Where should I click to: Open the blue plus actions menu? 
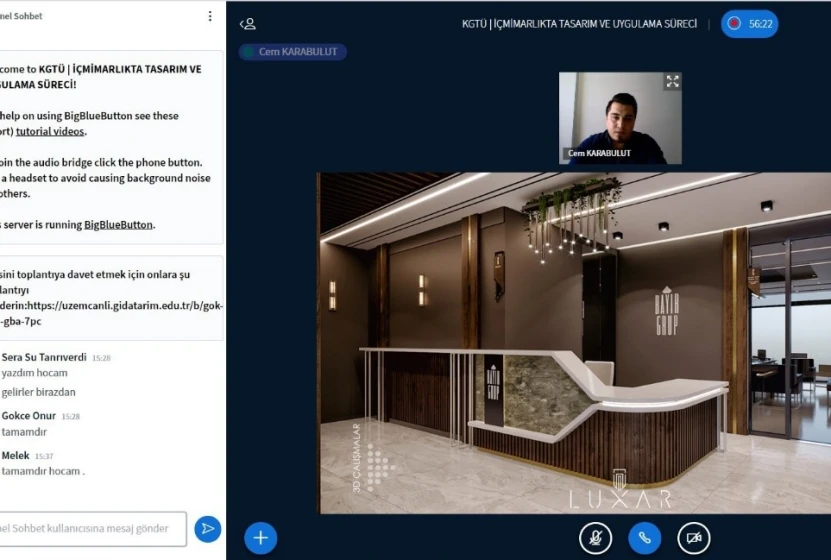point(260,537)
